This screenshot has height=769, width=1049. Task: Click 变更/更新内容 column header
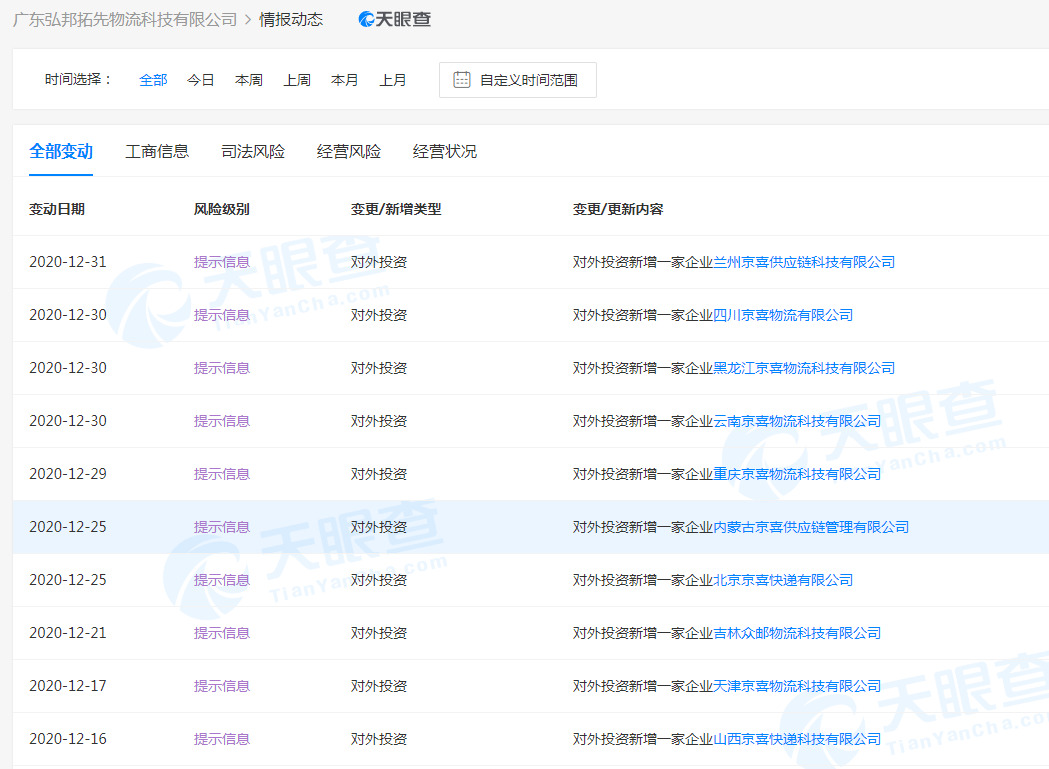(618, 209)
